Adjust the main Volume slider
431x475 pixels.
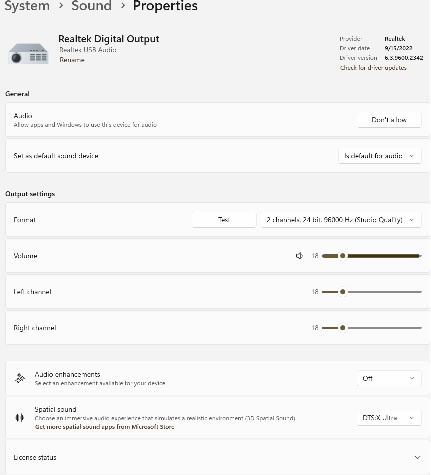pos(372,256)
